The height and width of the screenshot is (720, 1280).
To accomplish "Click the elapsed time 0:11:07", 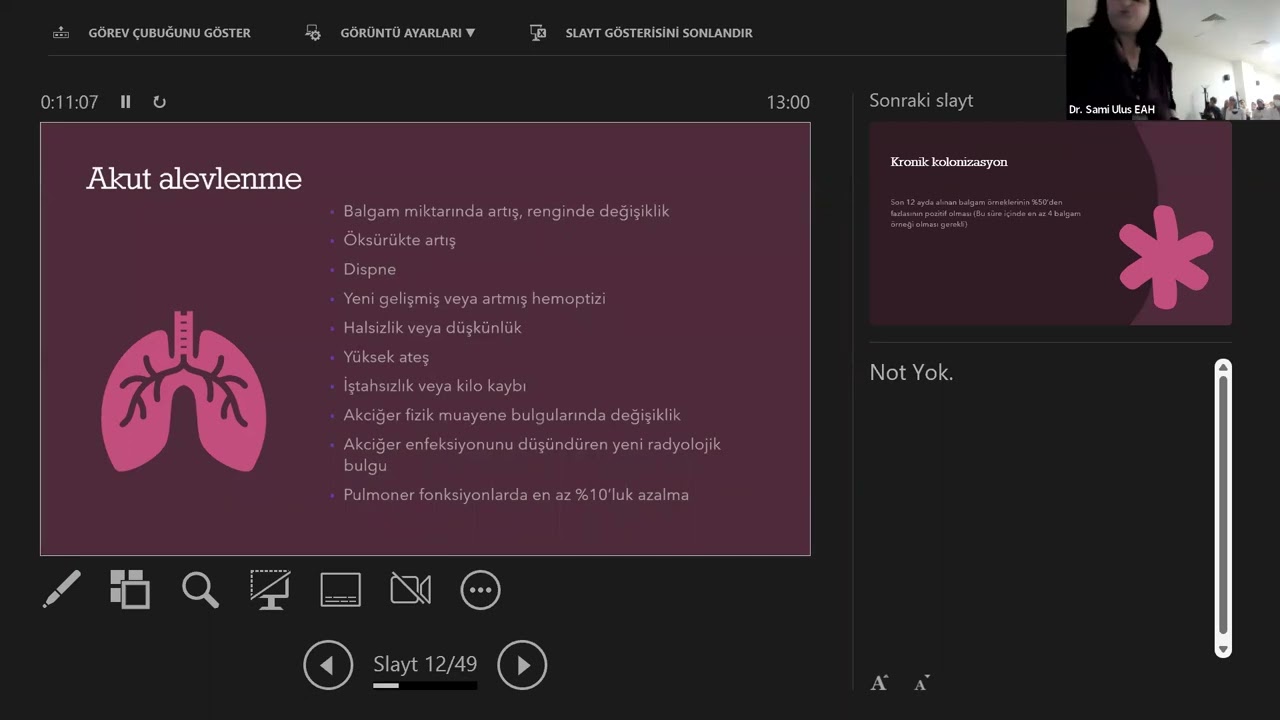I will pos(69,102).
